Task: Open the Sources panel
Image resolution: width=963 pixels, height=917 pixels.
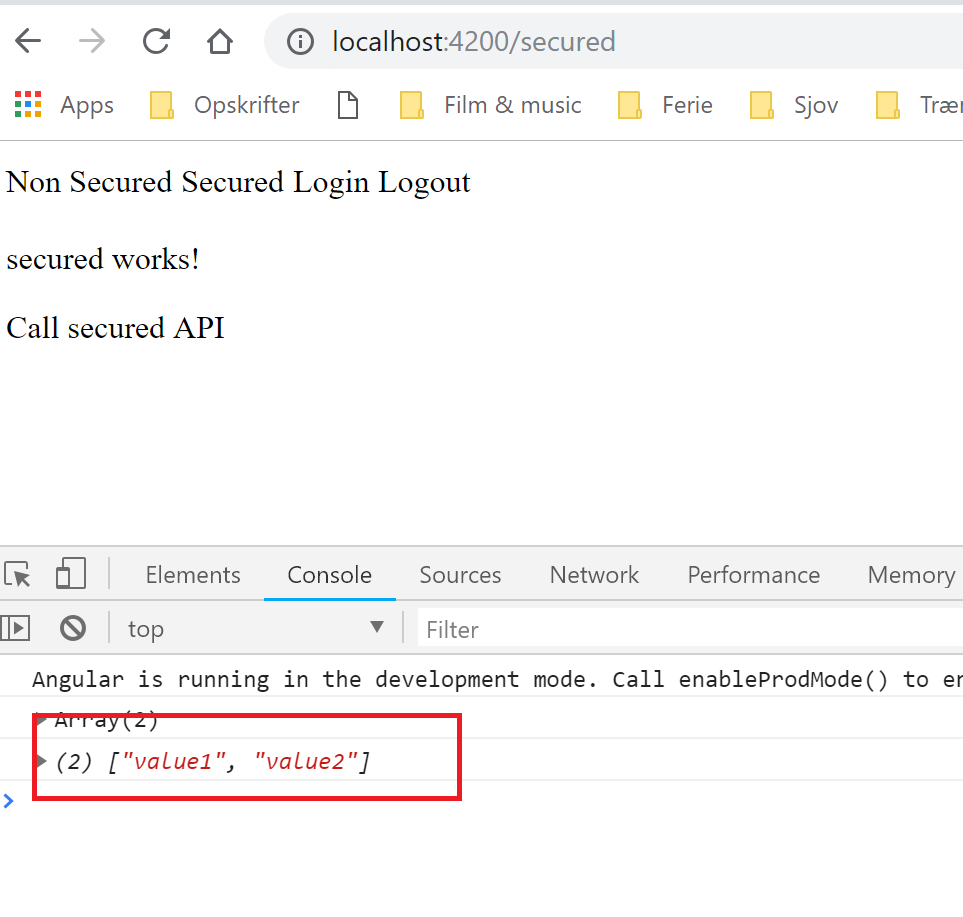Action: (459, 575)
